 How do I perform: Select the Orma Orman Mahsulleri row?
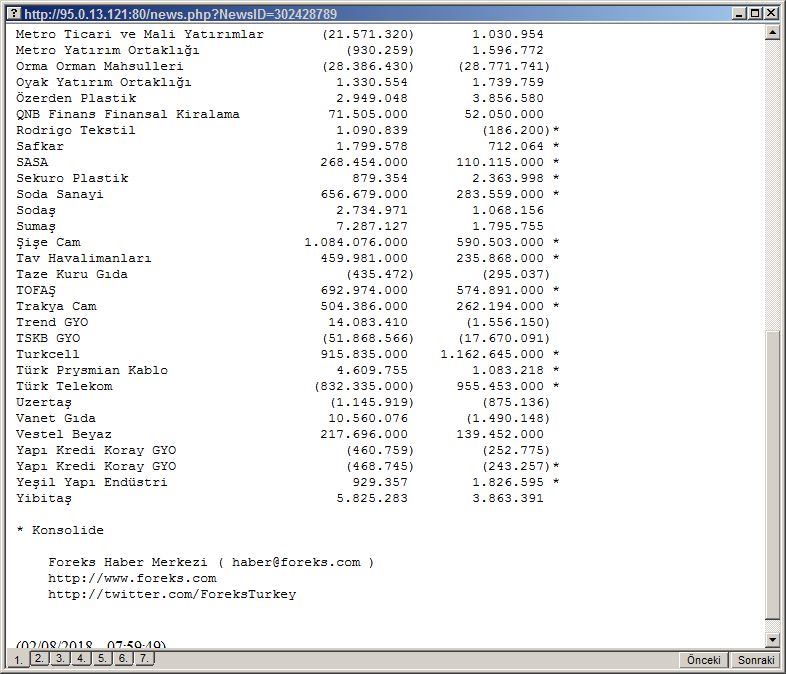(283, 66)
